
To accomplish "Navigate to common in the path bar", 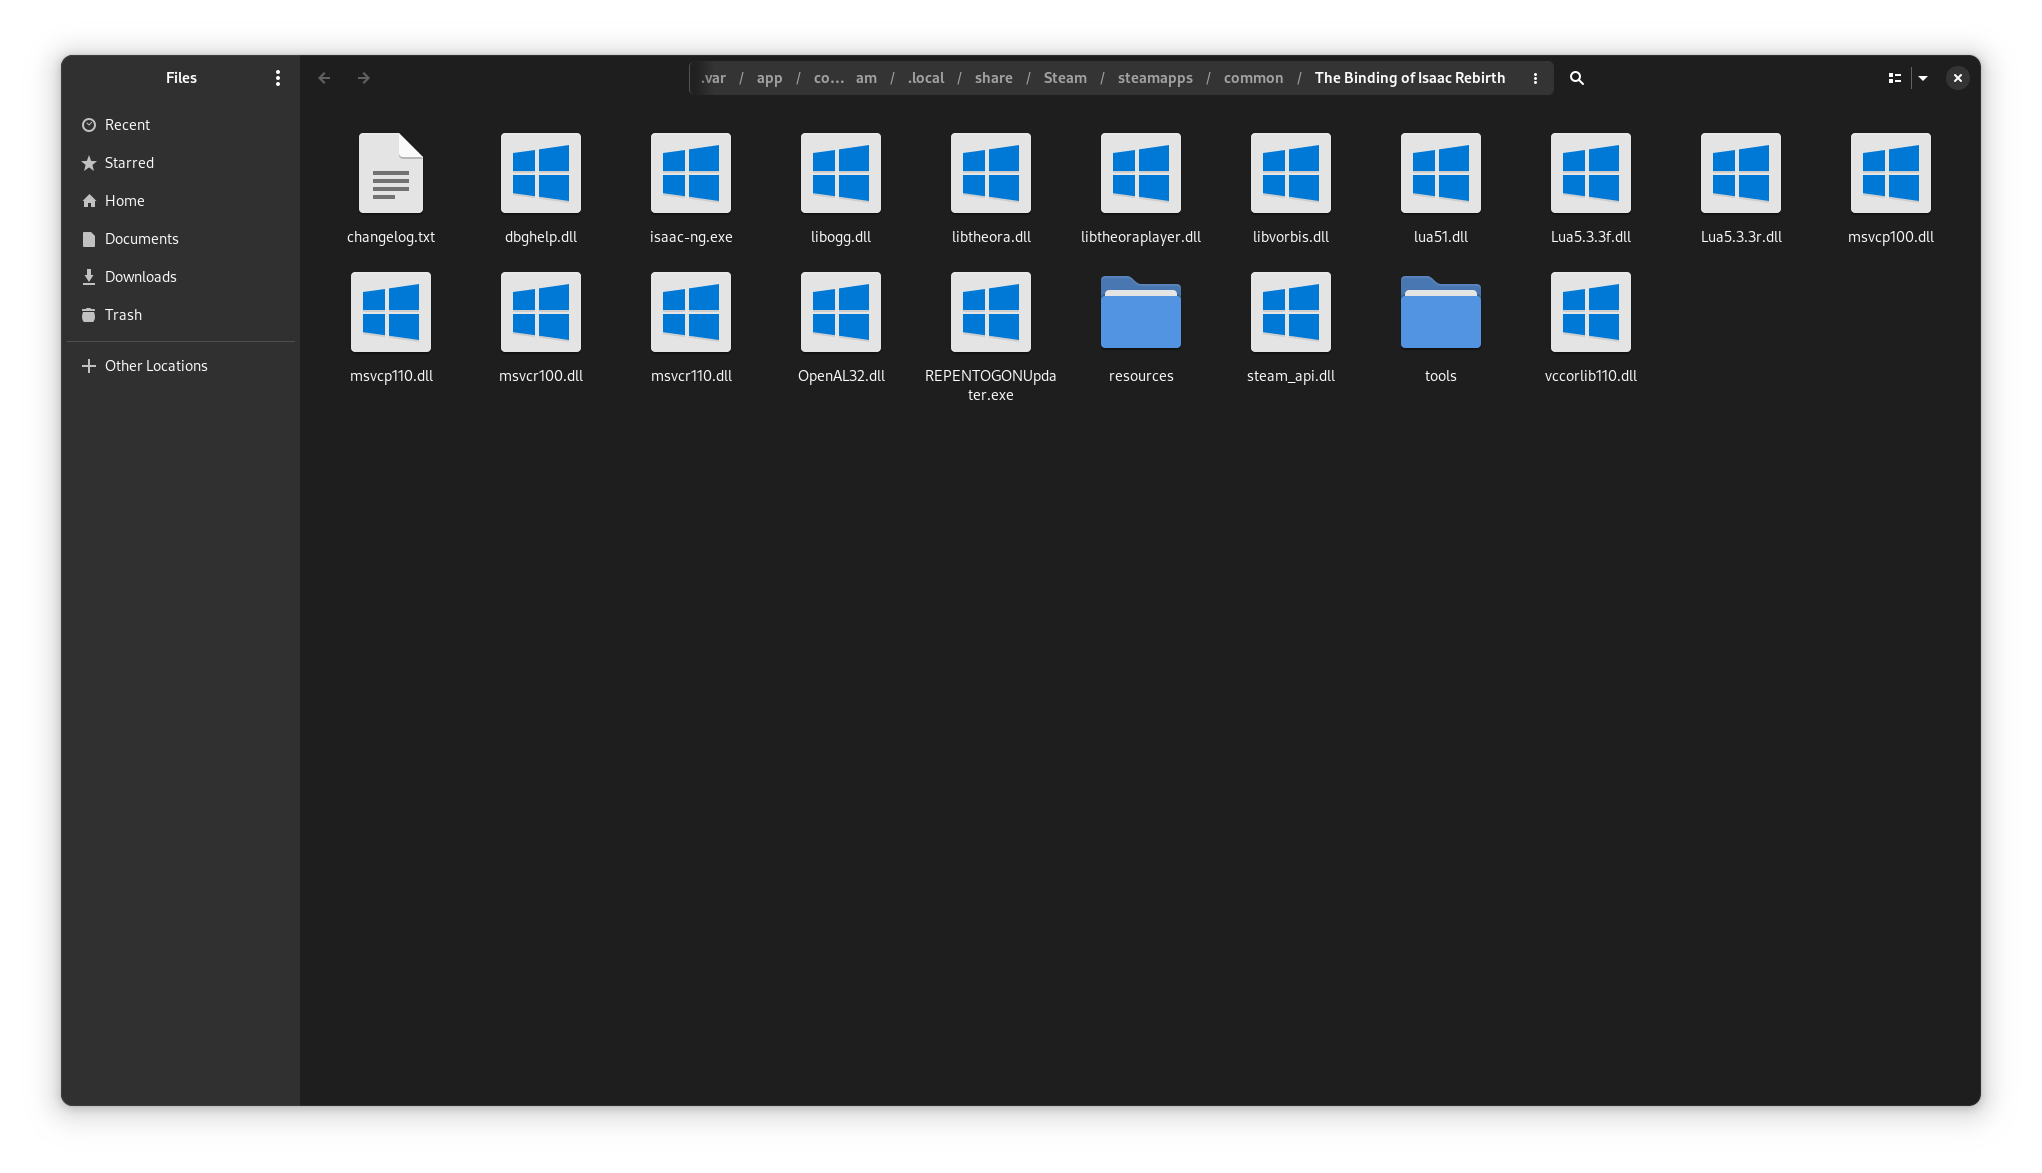I will [1253, 78].
